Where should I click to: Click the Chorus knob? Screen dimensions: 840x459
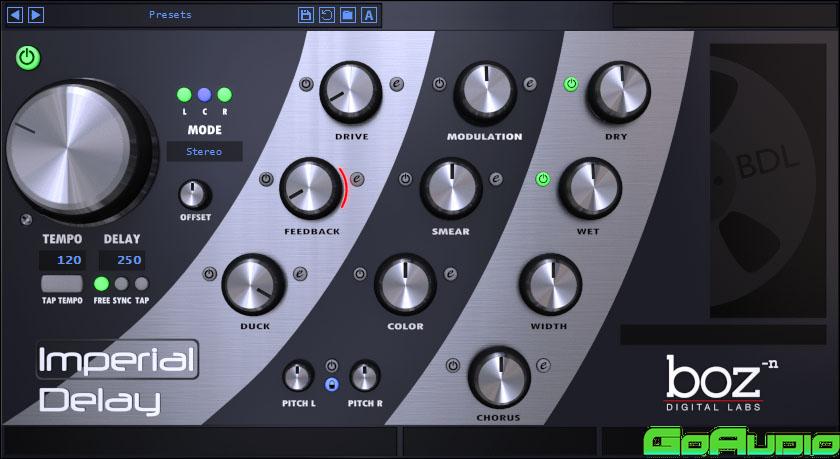point(499,377)
